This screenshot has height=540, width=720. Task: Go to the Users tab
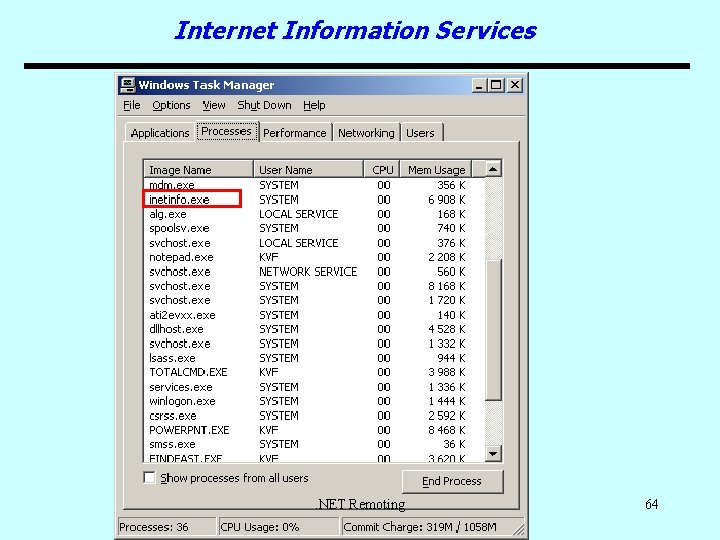(x=420, y=133)
